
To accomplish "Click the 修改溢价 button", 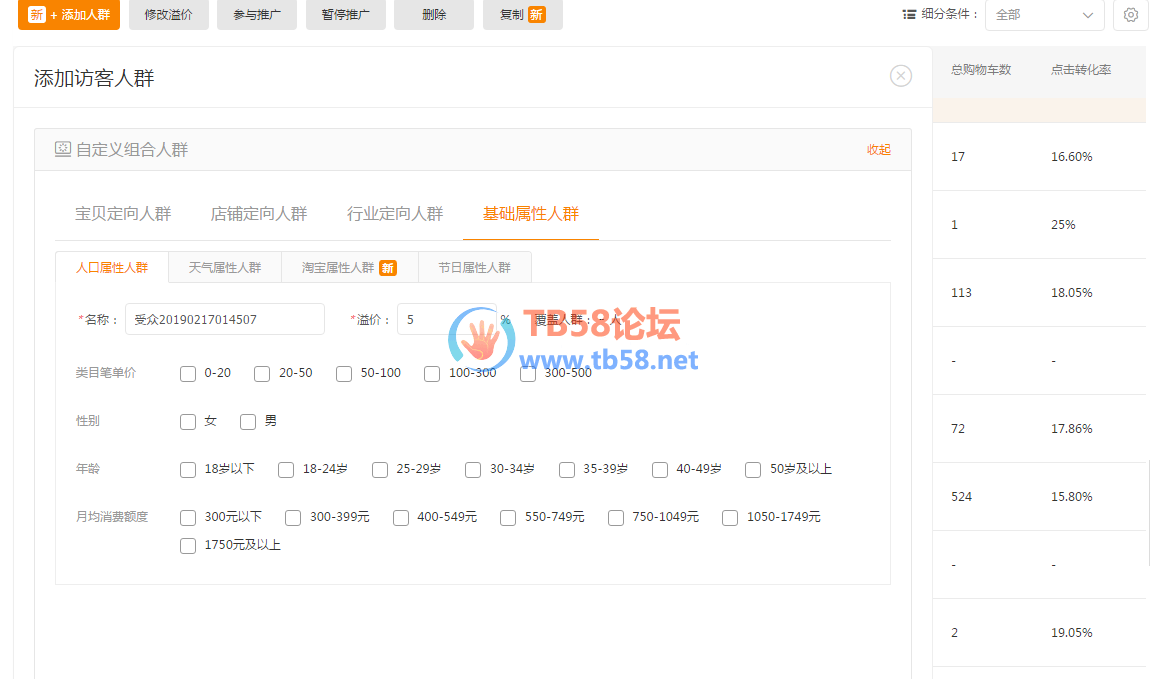I will [x=169, y=15].
